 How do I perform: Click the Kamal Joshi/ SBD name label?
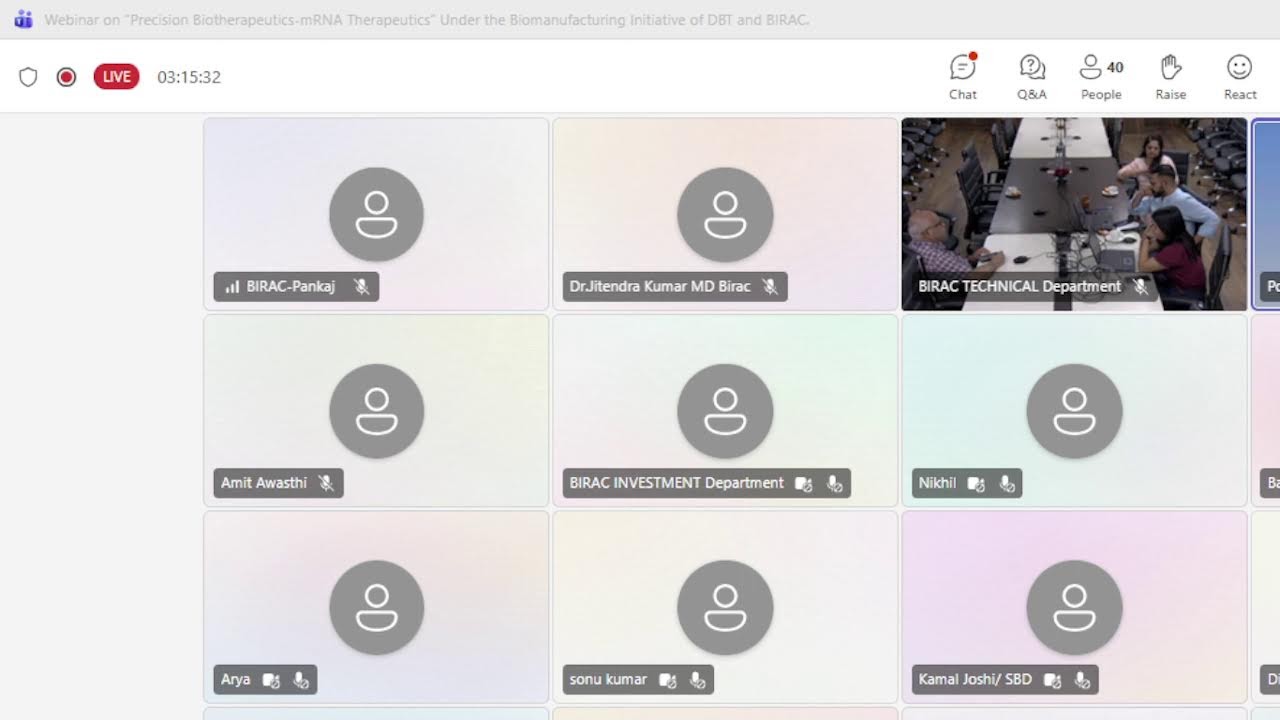(x=975, y=680)
